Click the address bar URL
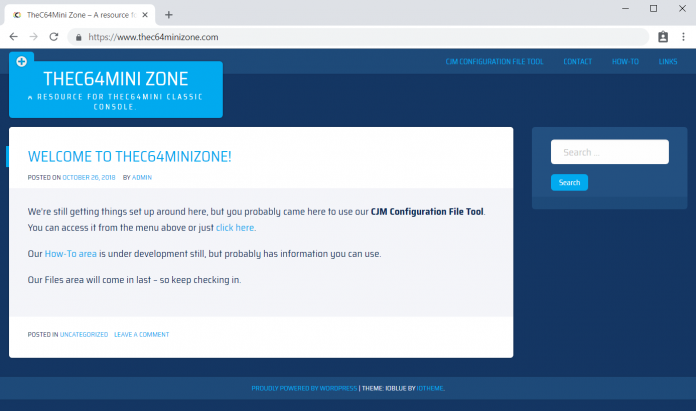Screen dimensions: 696x411 click(153, 37)
